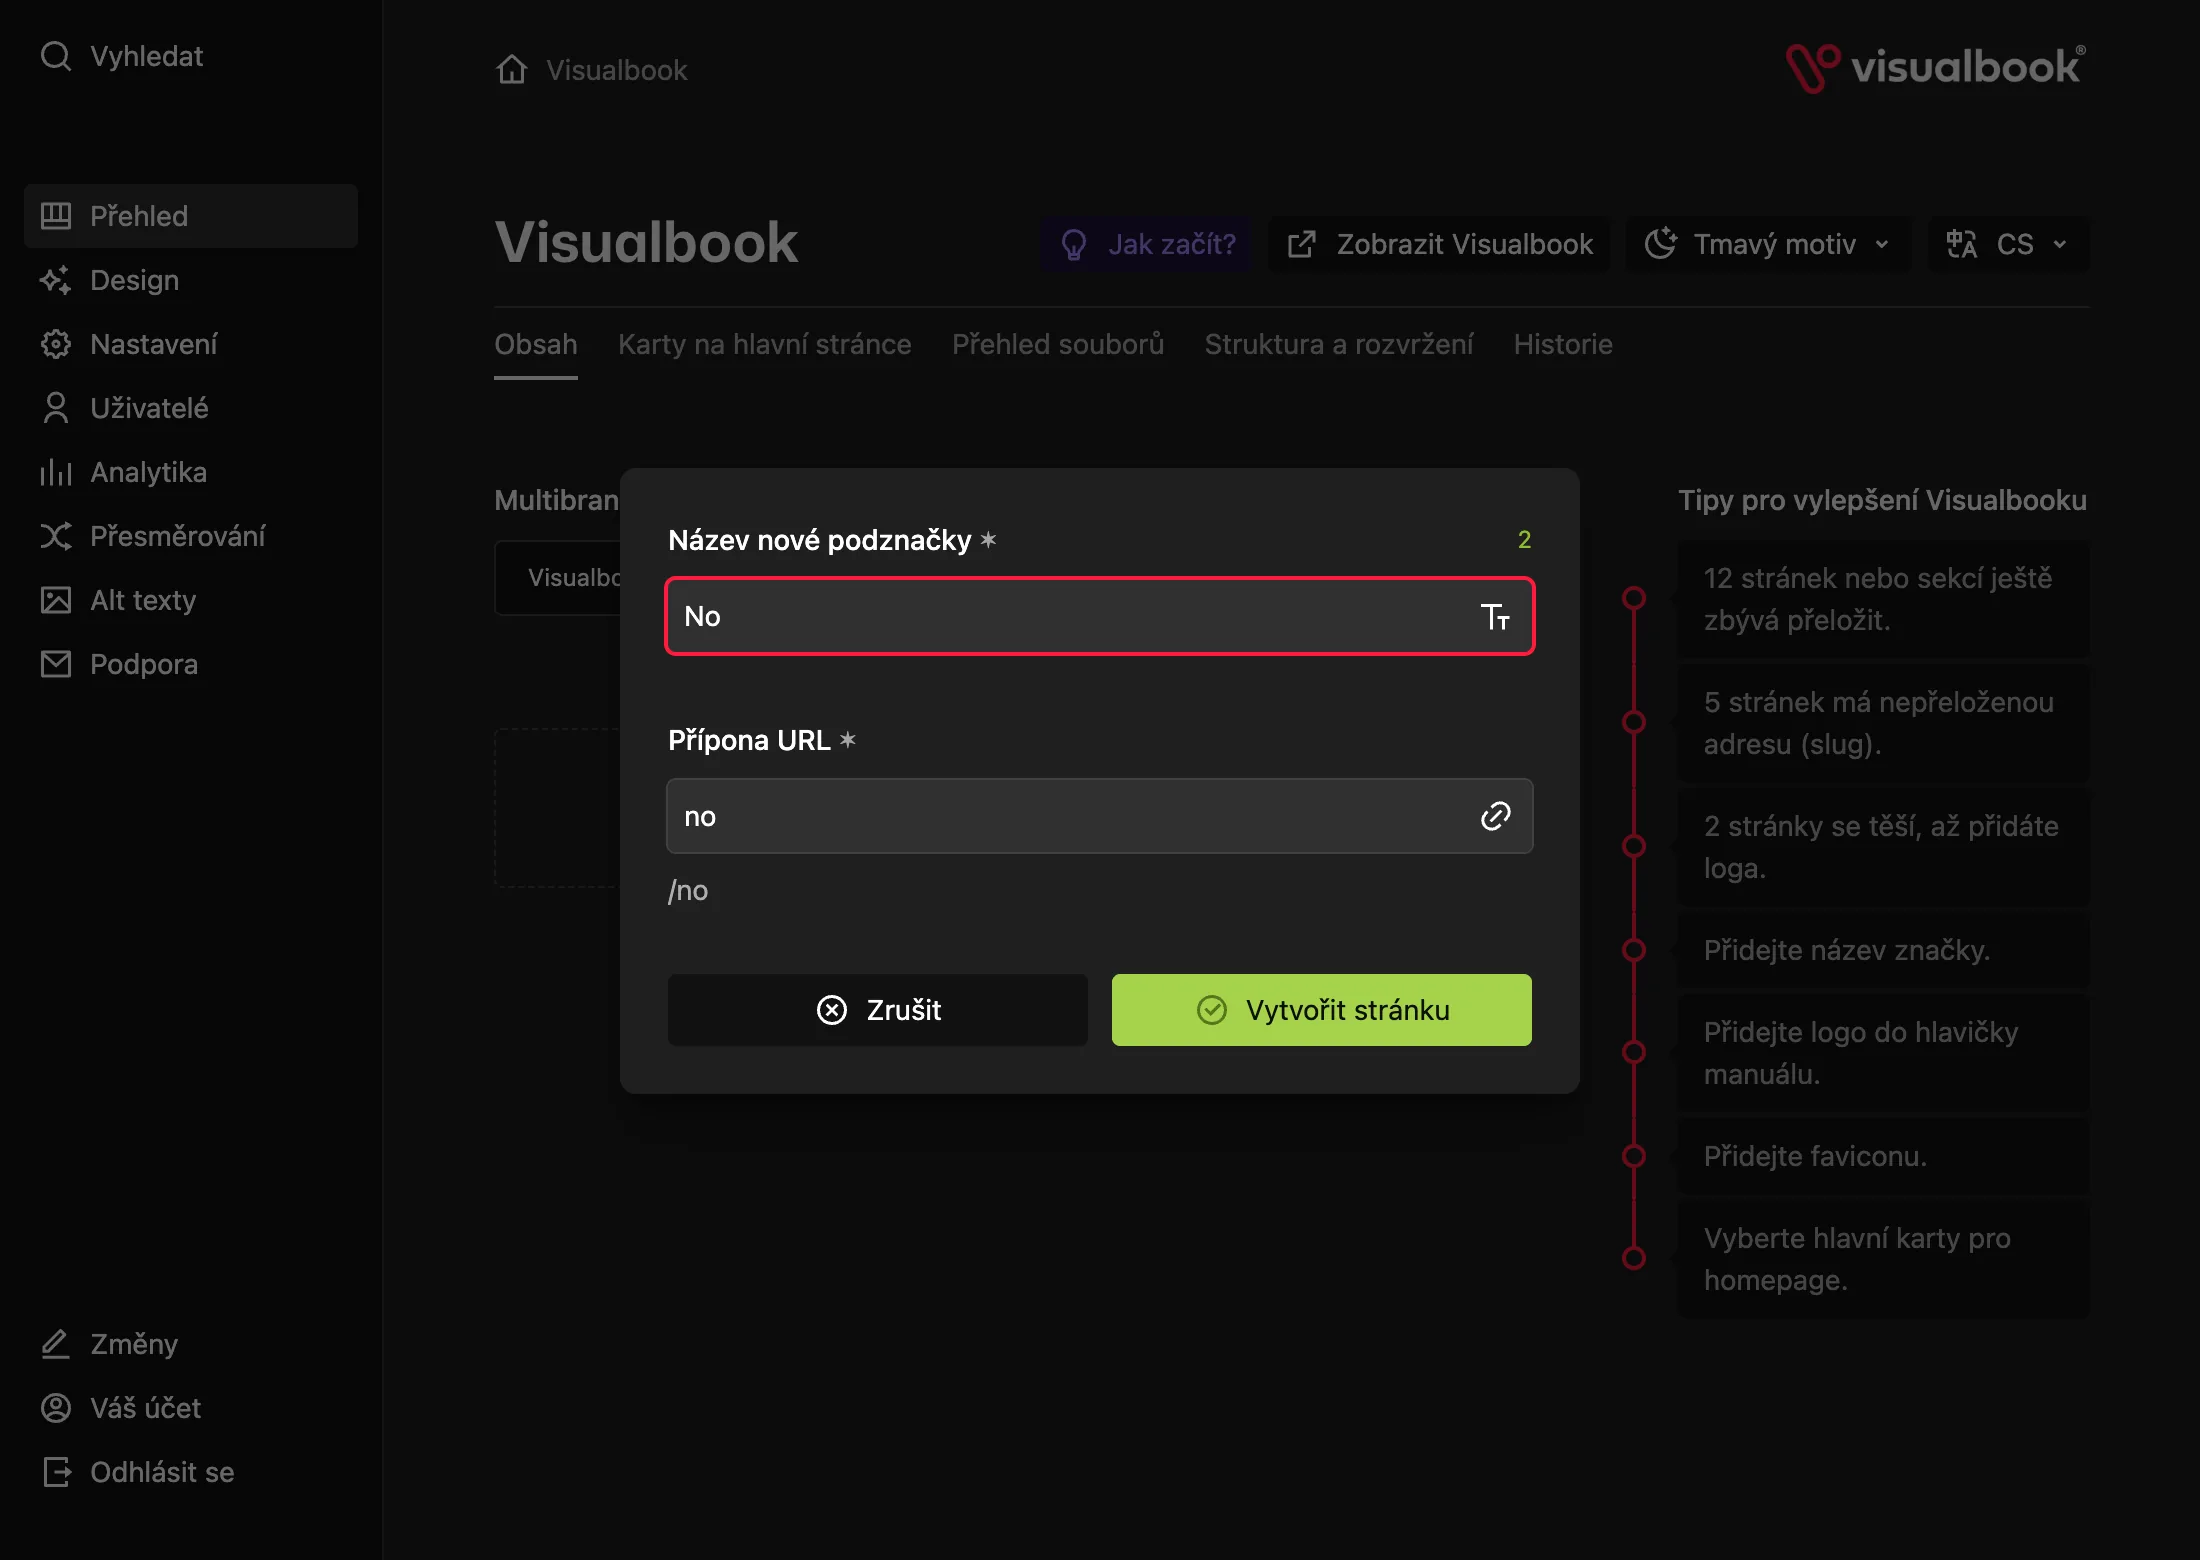Click Odhlásit se logout icon
Image resolution: width=2200 pixels, height=1560 pixels.
[56, 1472]
